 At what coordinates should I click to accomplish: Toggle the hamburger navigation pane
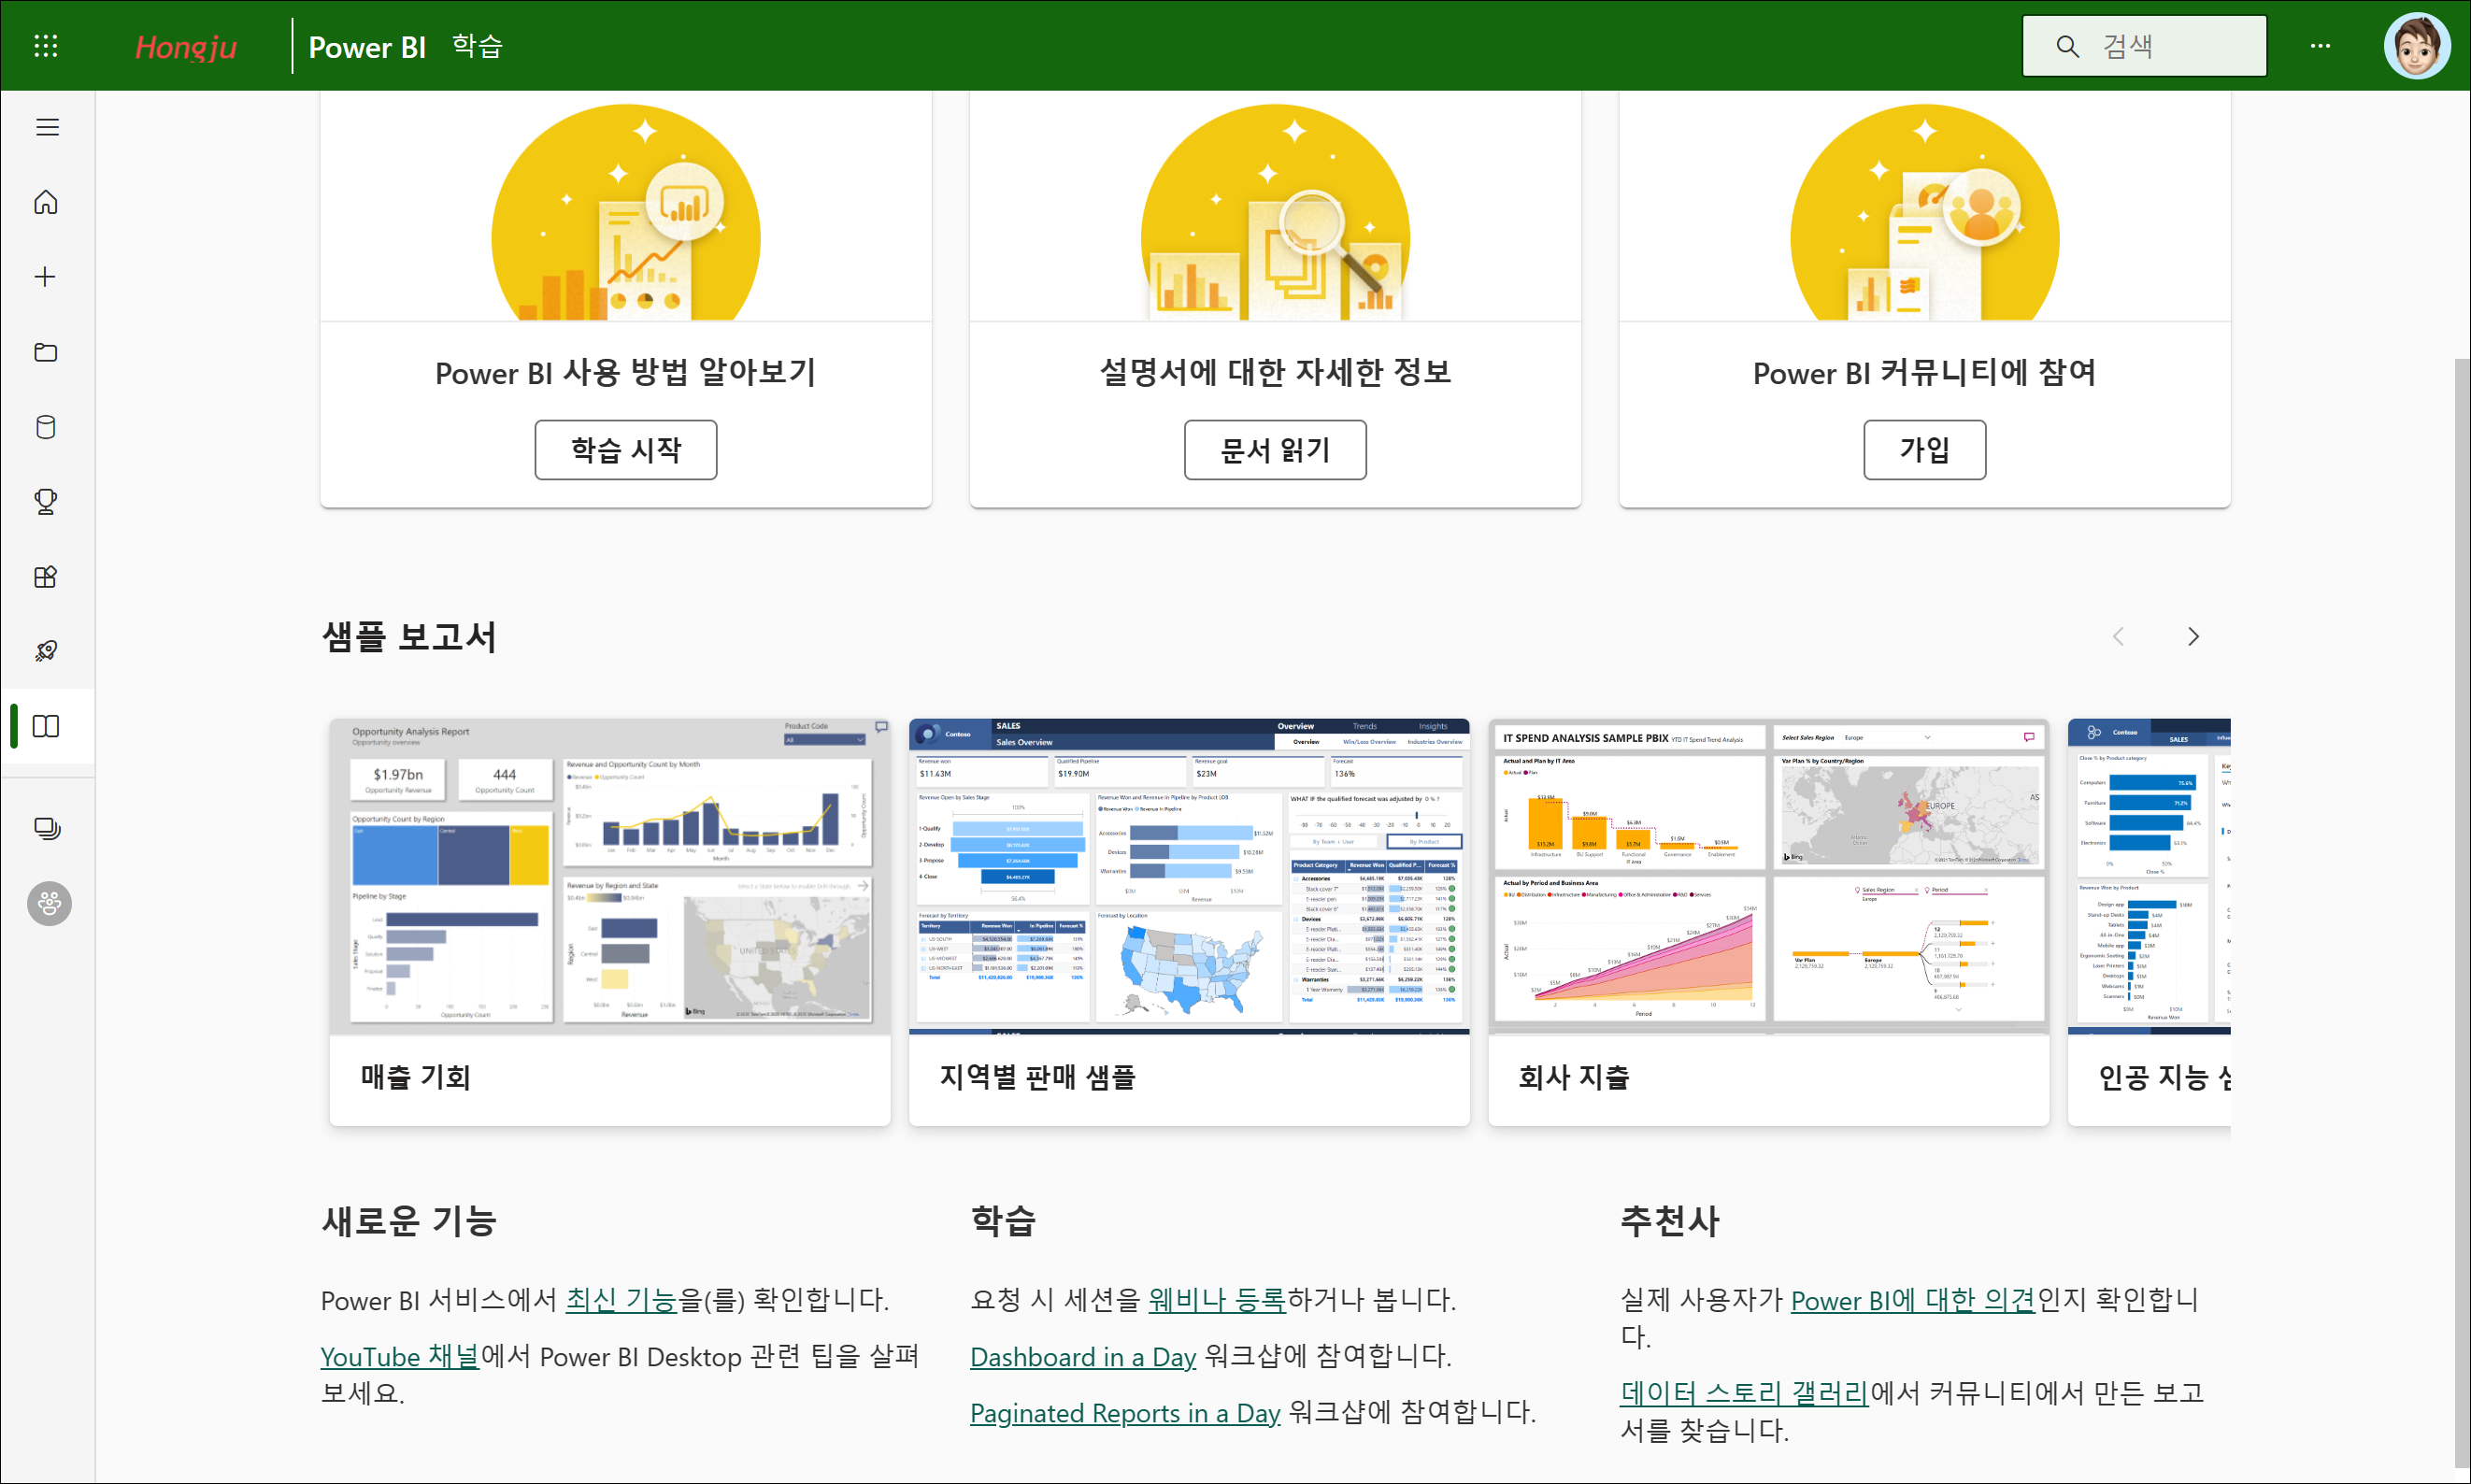pos(47,127)
